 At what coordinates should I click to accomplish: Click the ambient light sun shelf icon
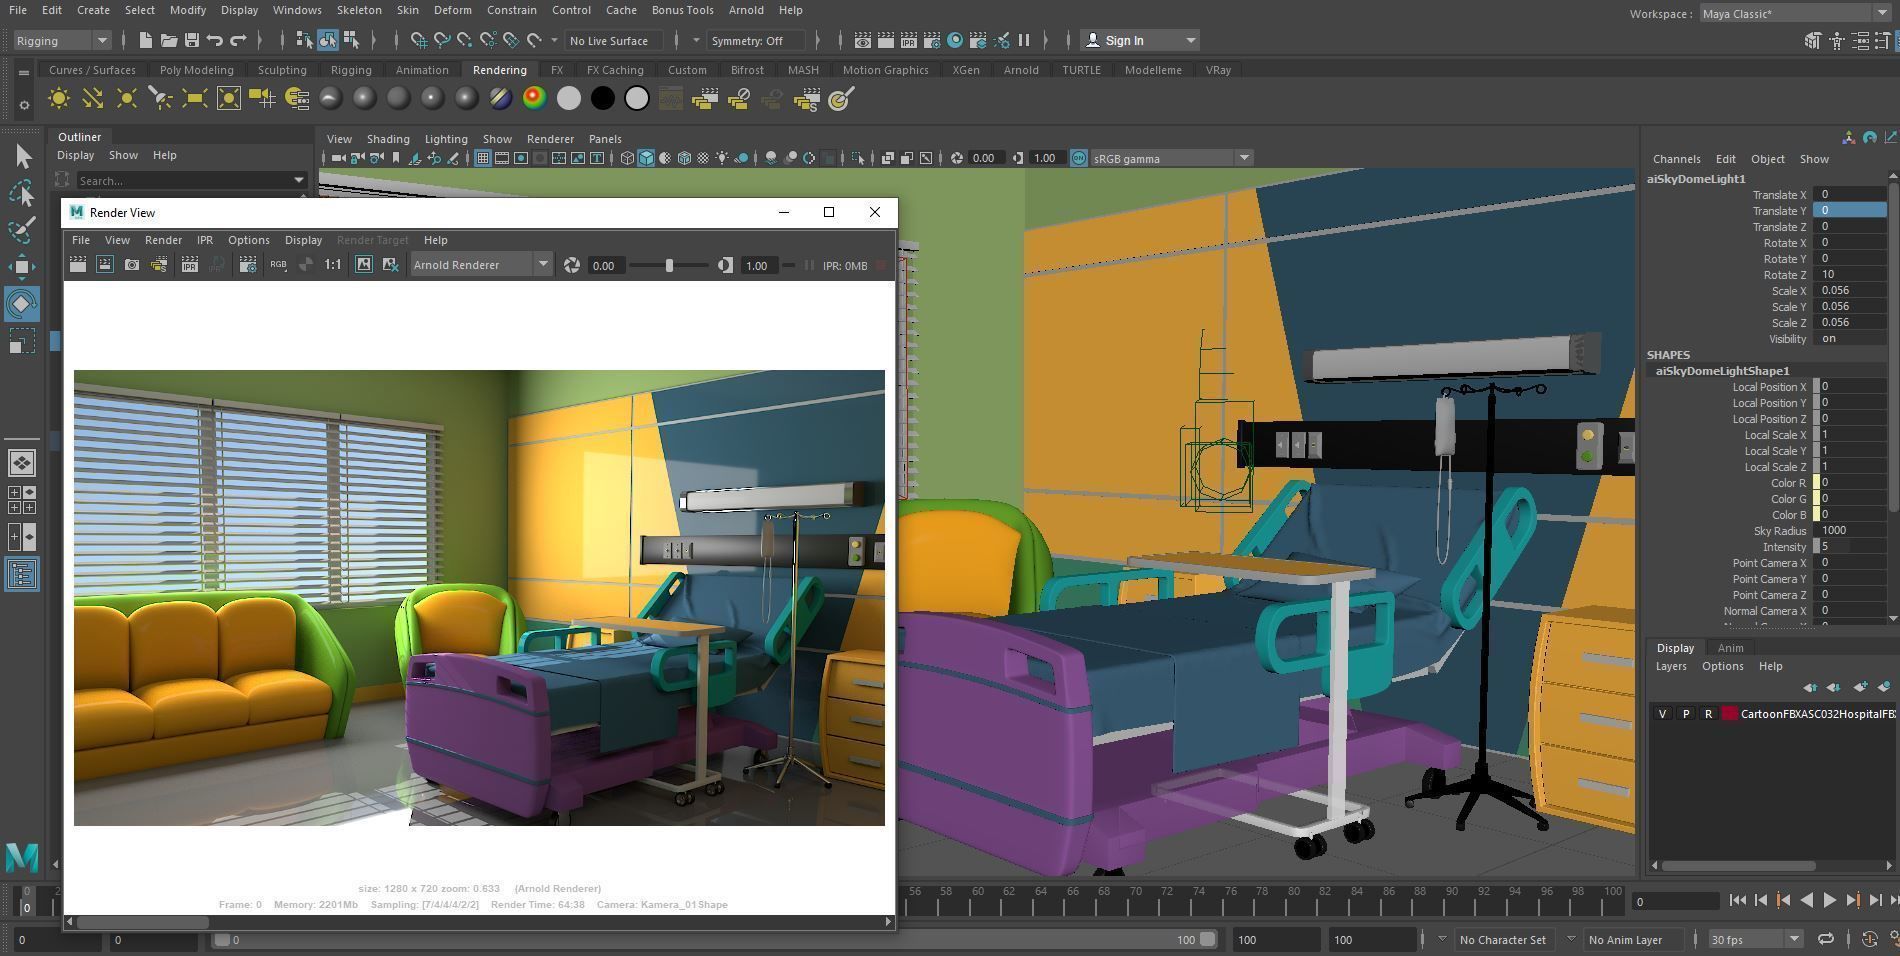point(59,98)
